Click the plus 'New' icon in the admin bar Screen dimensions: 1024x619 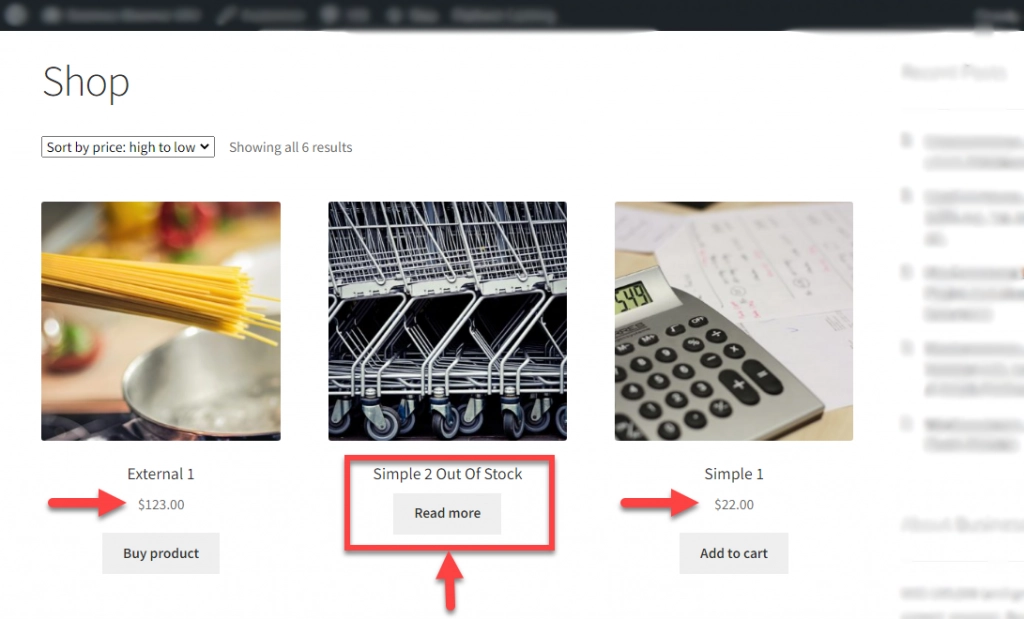[394, 15]
